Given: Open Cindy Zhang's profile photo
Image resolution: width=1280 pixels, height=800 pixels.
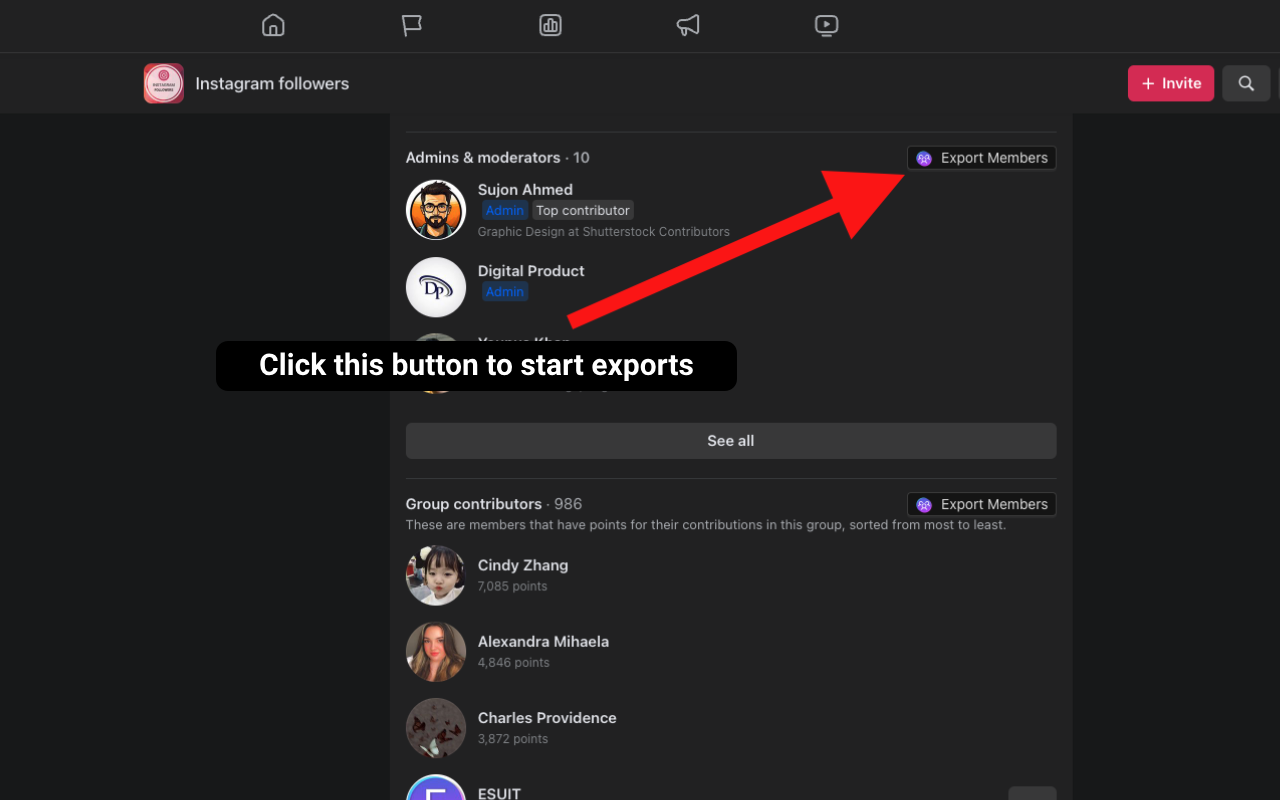Looking at the screenshot, I should click(435, 575).
